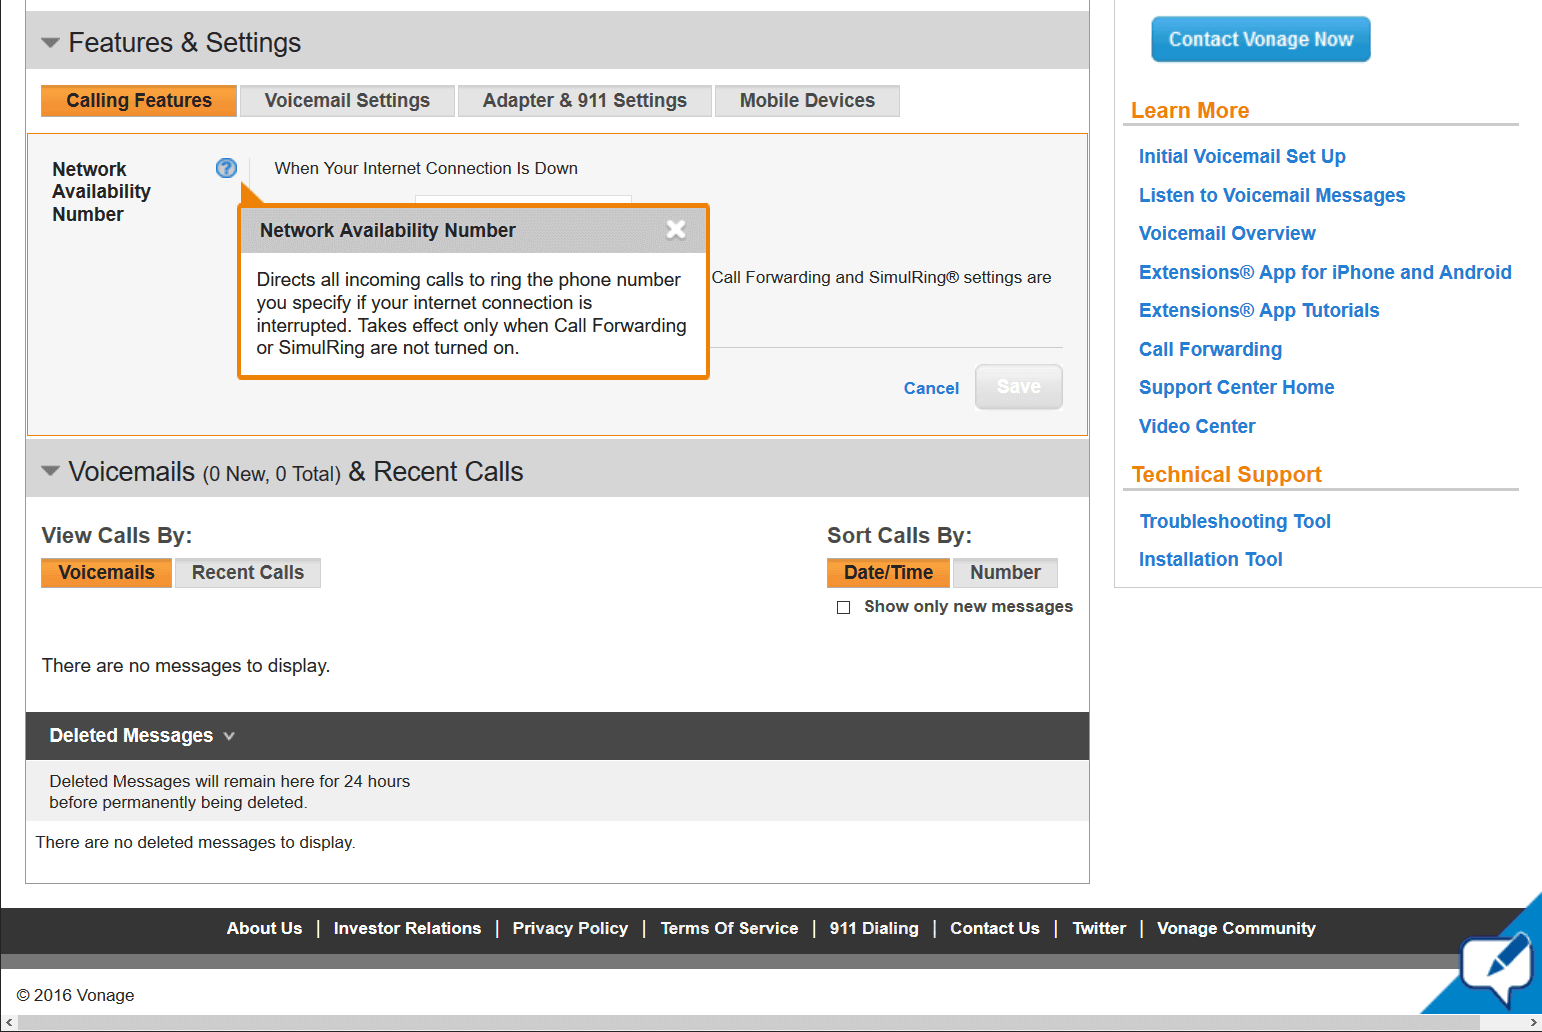Sort calls by Date/Time
This screenshot has height=1032, width=1542.
tap(888, 573)
